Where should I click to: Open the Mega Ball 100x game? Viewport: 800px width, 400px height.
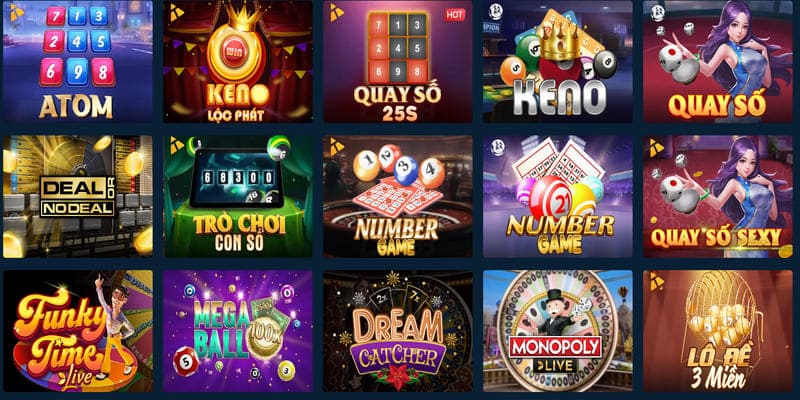pyautogui.click(x=238, y=331)
